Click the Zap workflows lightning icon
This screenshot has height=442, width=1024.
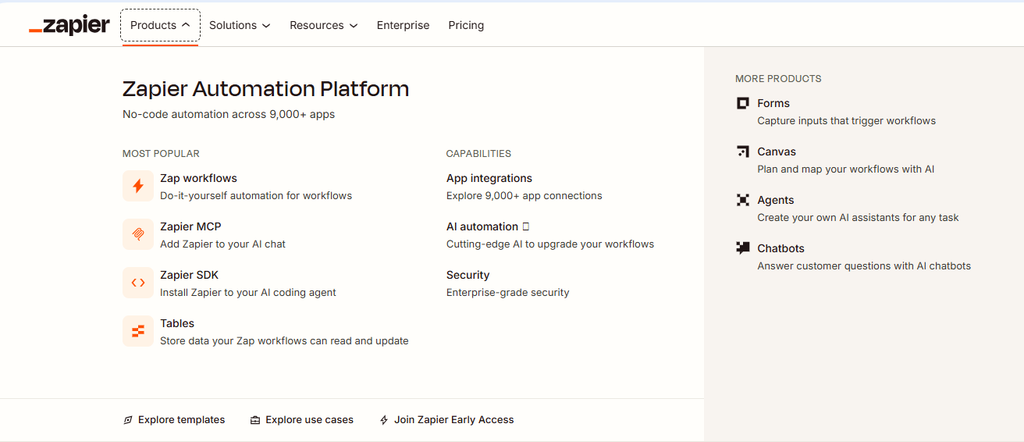[138, 186]
